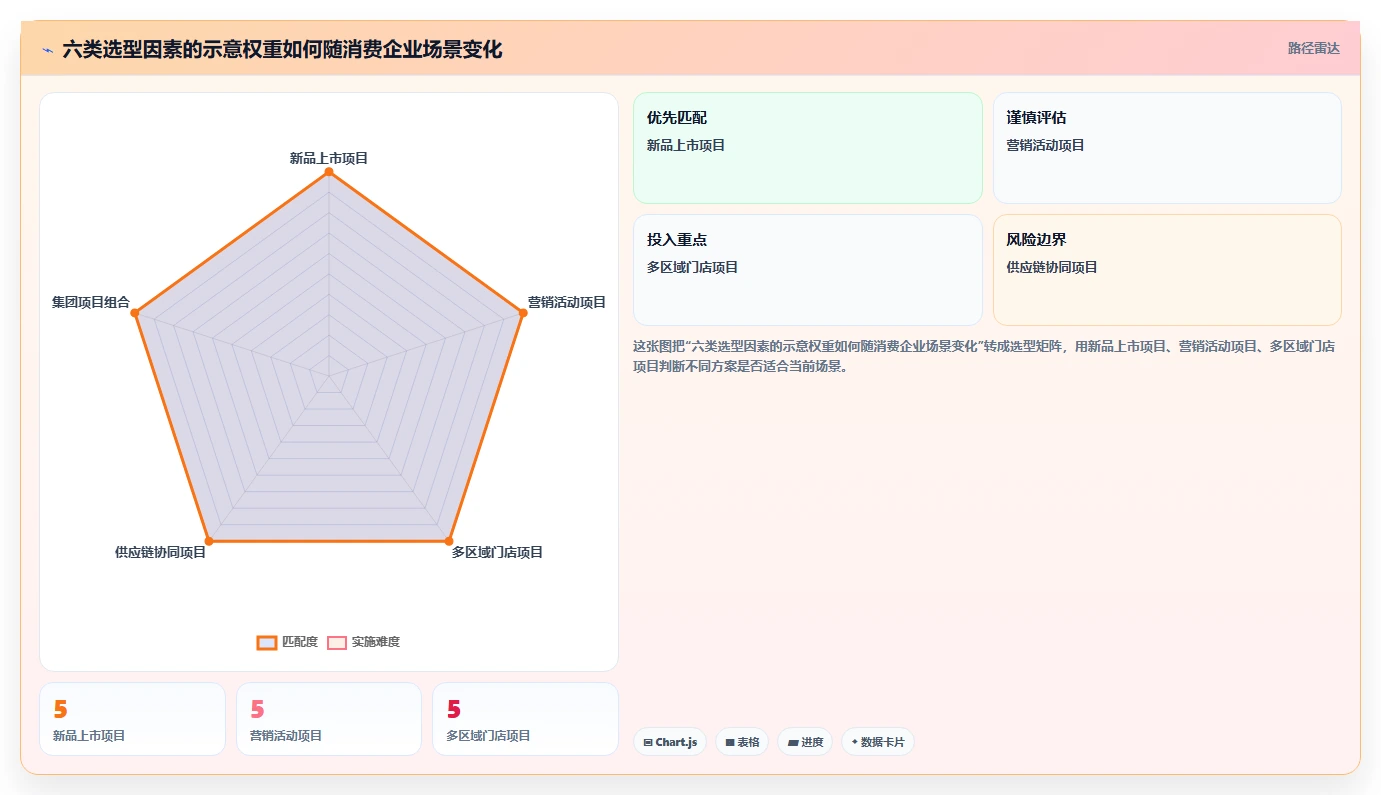Click the 表格 chip icon

pos(730,742)
